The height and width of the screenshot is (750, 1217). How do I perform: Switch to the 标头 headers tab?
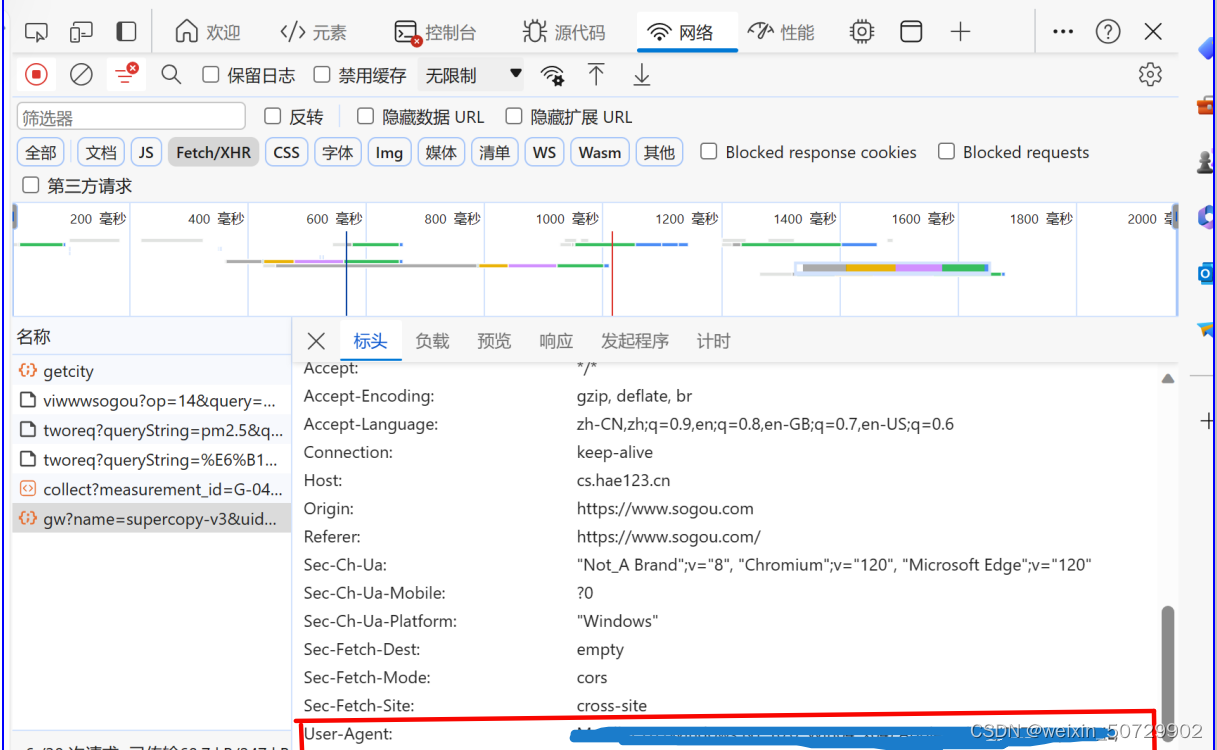(x=370, y=341)
